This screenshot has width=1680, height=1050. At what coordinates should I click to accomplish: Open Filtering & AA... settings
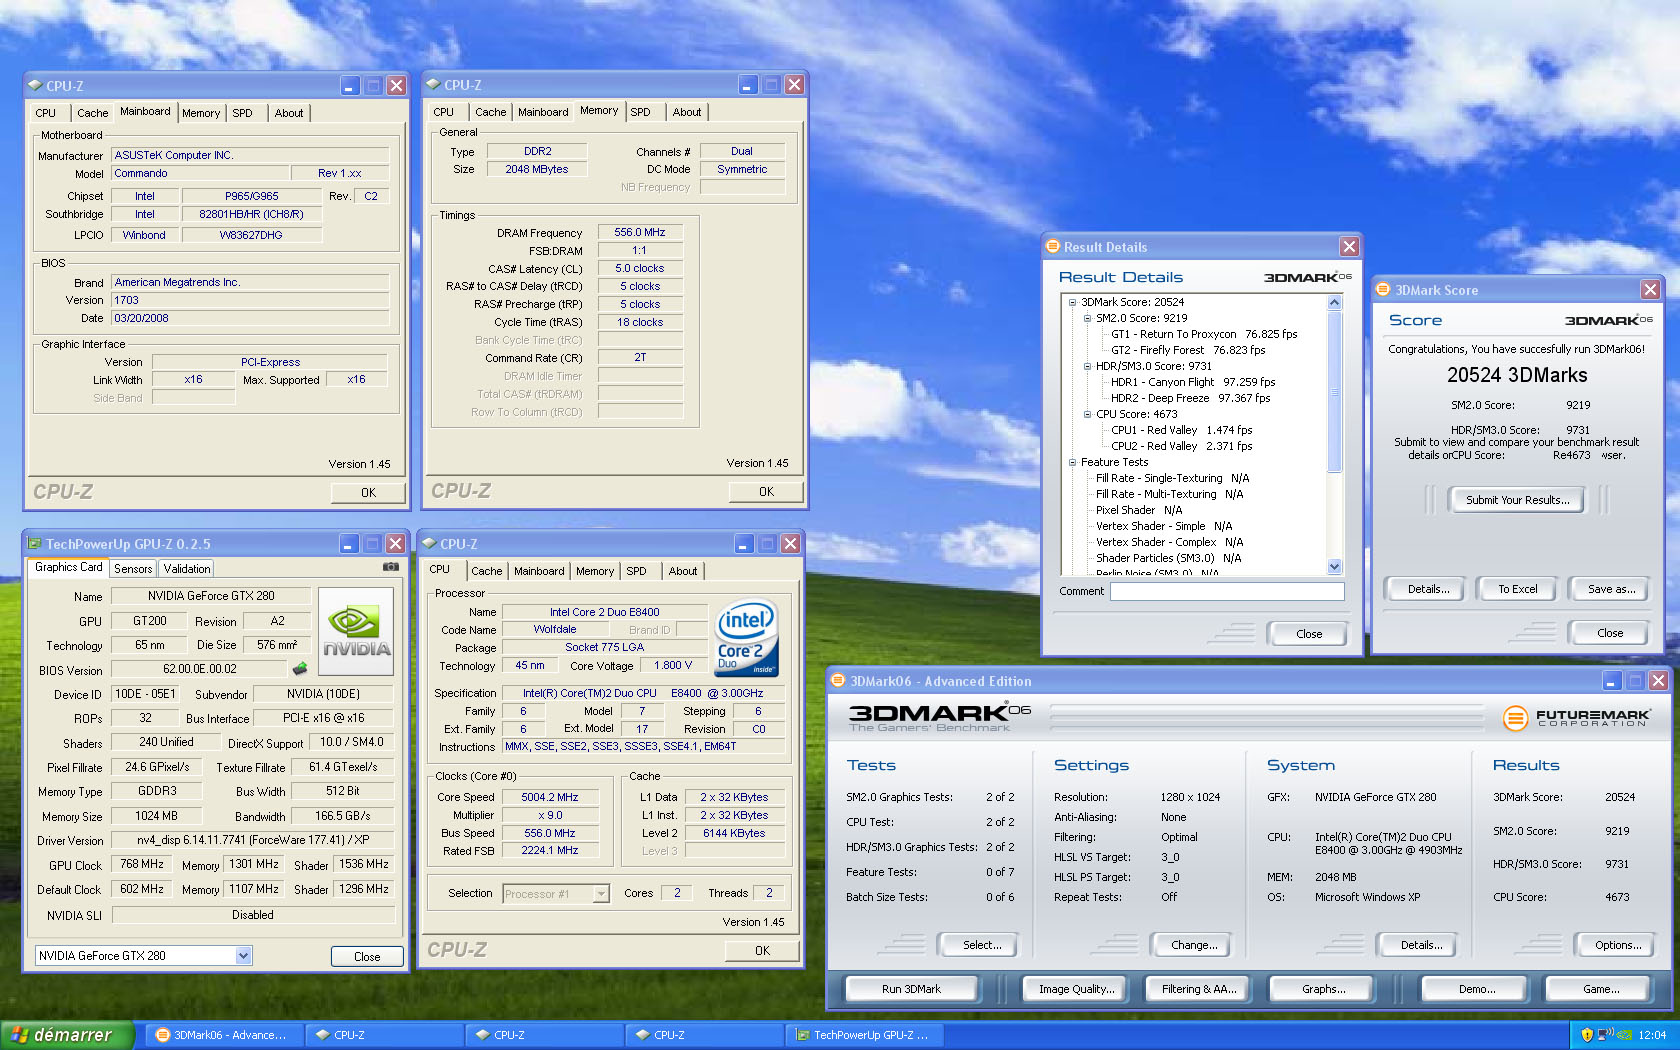pos(1199,989)
